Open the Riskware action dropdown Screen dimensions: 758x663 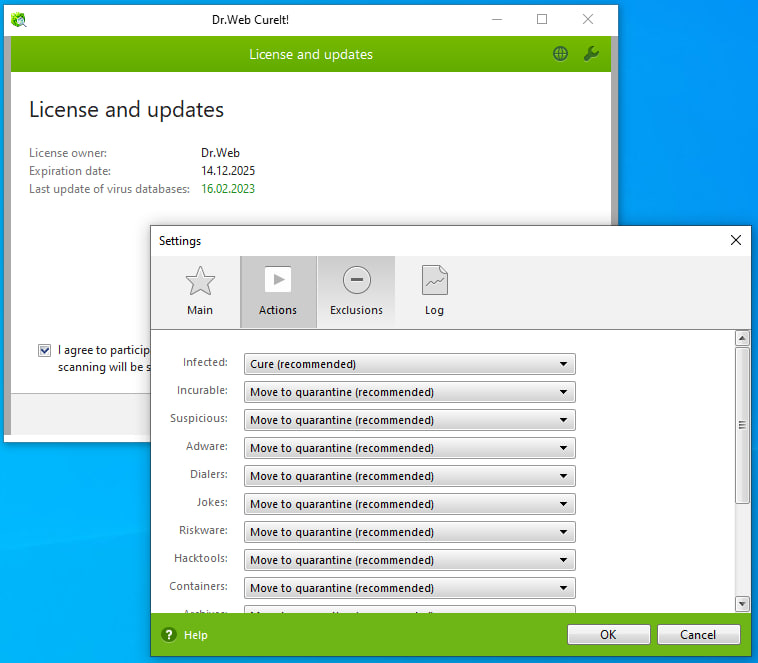click(409, 532)
